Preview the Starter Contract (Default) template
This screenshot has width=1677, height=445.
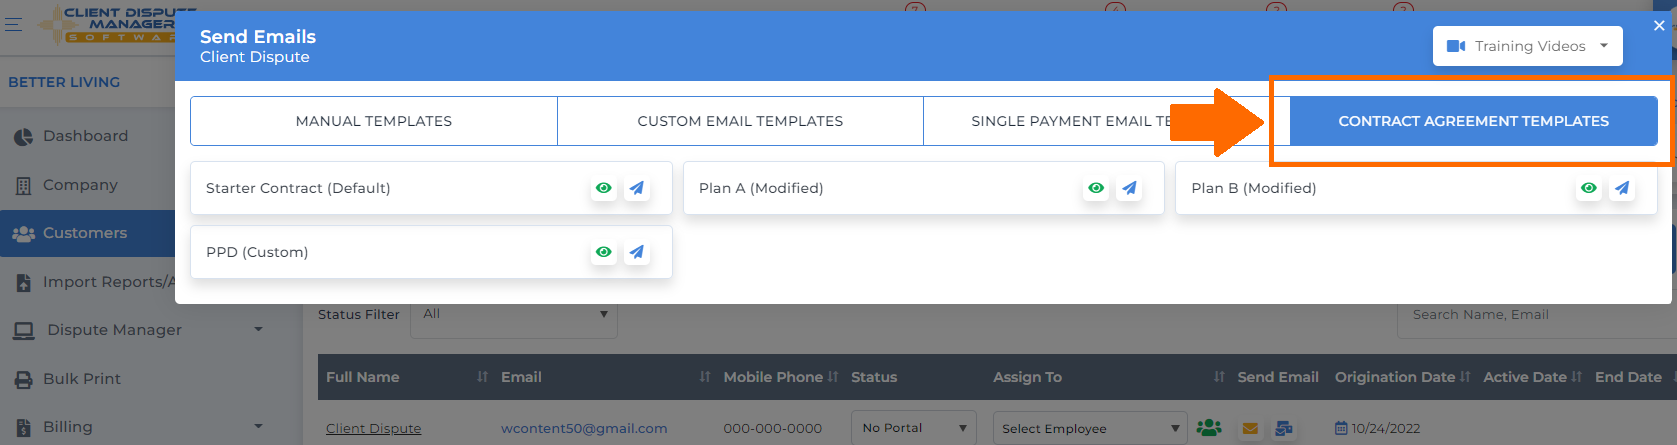click(603, 188)
